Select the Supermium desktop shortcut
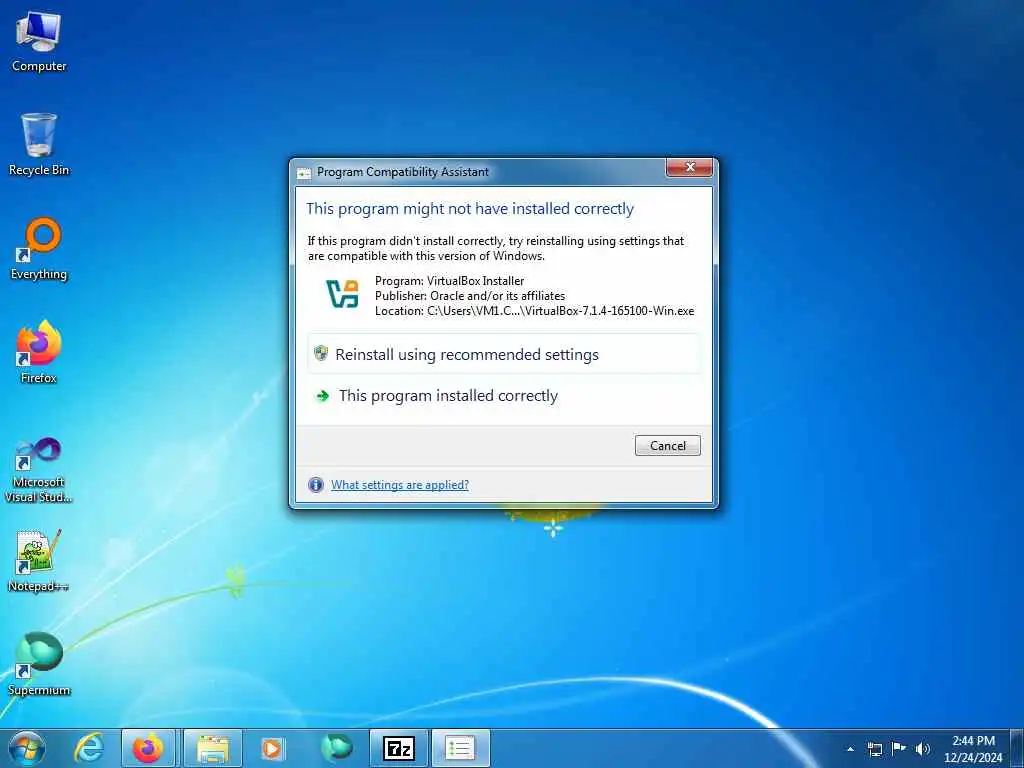 39,664
